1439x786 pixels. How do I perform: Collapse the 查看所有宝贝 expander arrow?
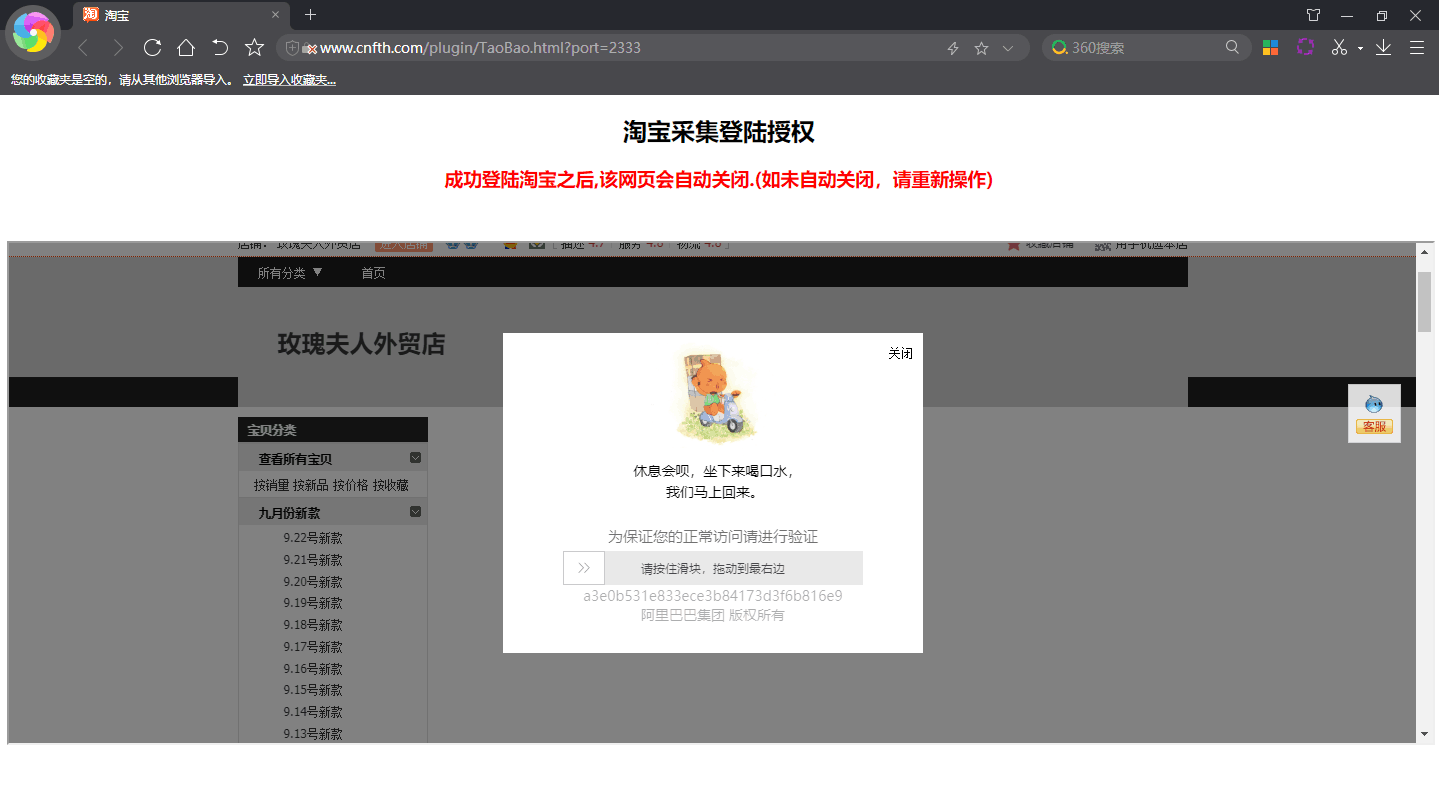[x=416, y=458]
